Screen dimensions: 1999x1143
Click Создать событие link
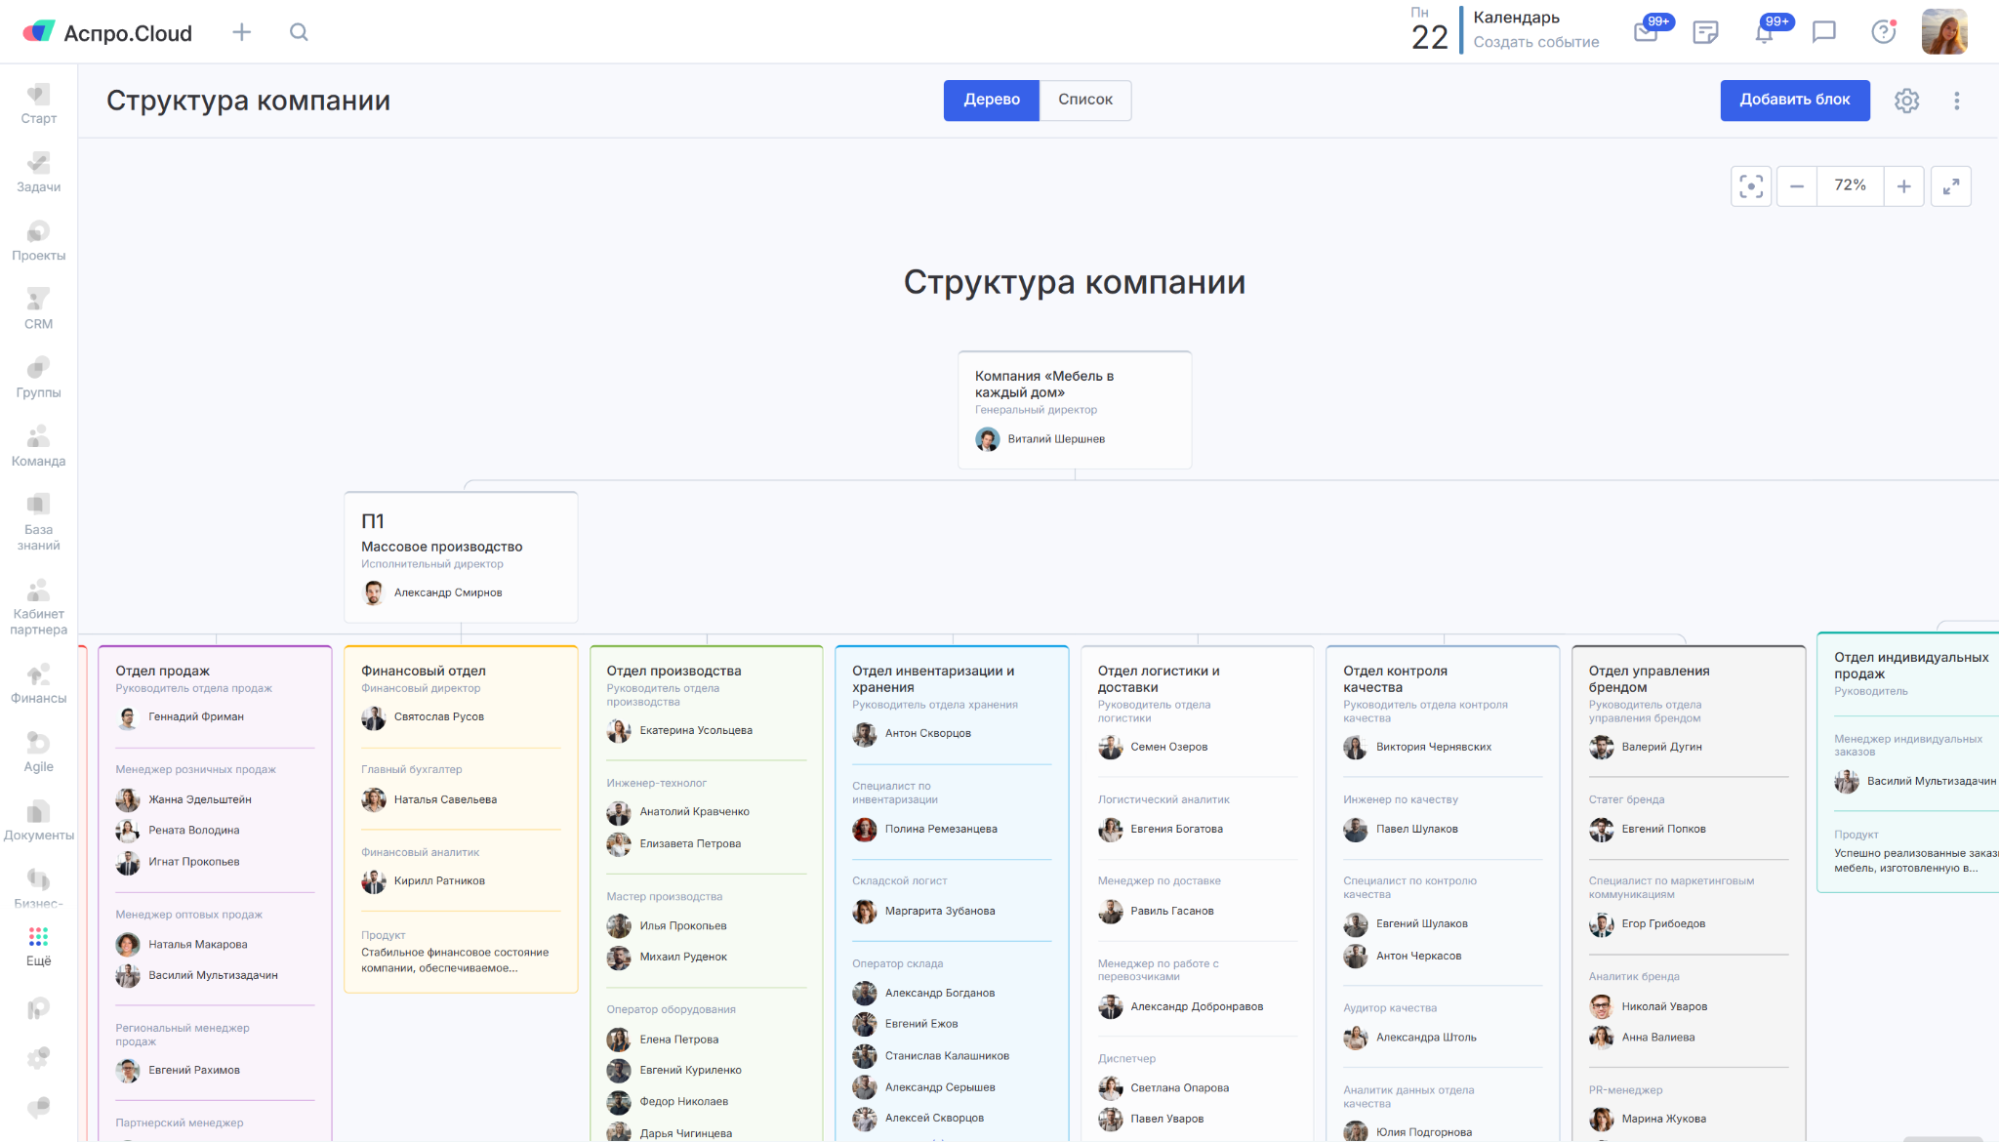tap(1536, 42)
